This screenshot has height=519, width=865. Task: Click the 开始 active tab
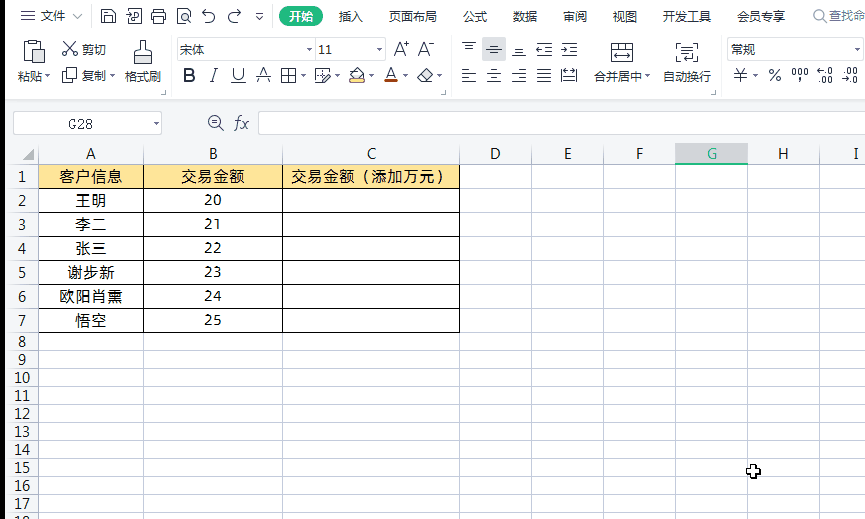click(x=301, y=17)
